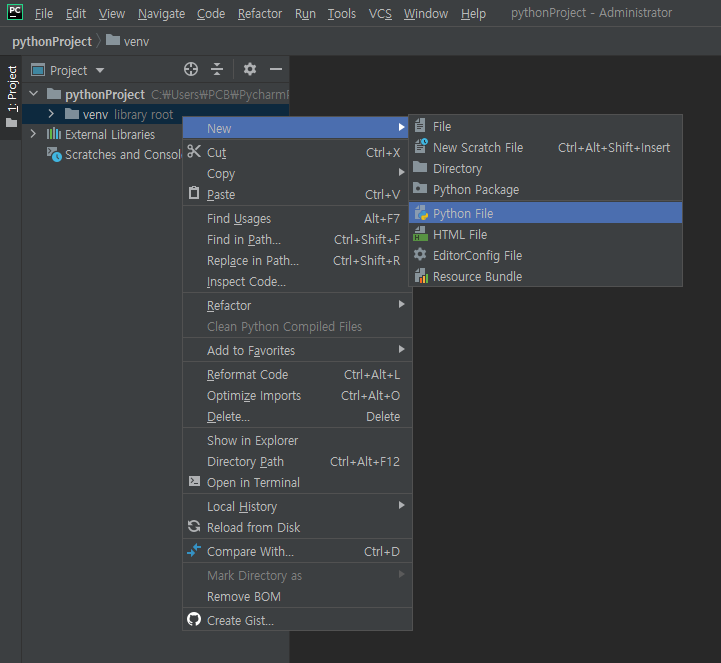The height and width of the screenshot is (663, 721).
Task: Click the Collapse All icon in Project panel
Action: pos(217,69)
